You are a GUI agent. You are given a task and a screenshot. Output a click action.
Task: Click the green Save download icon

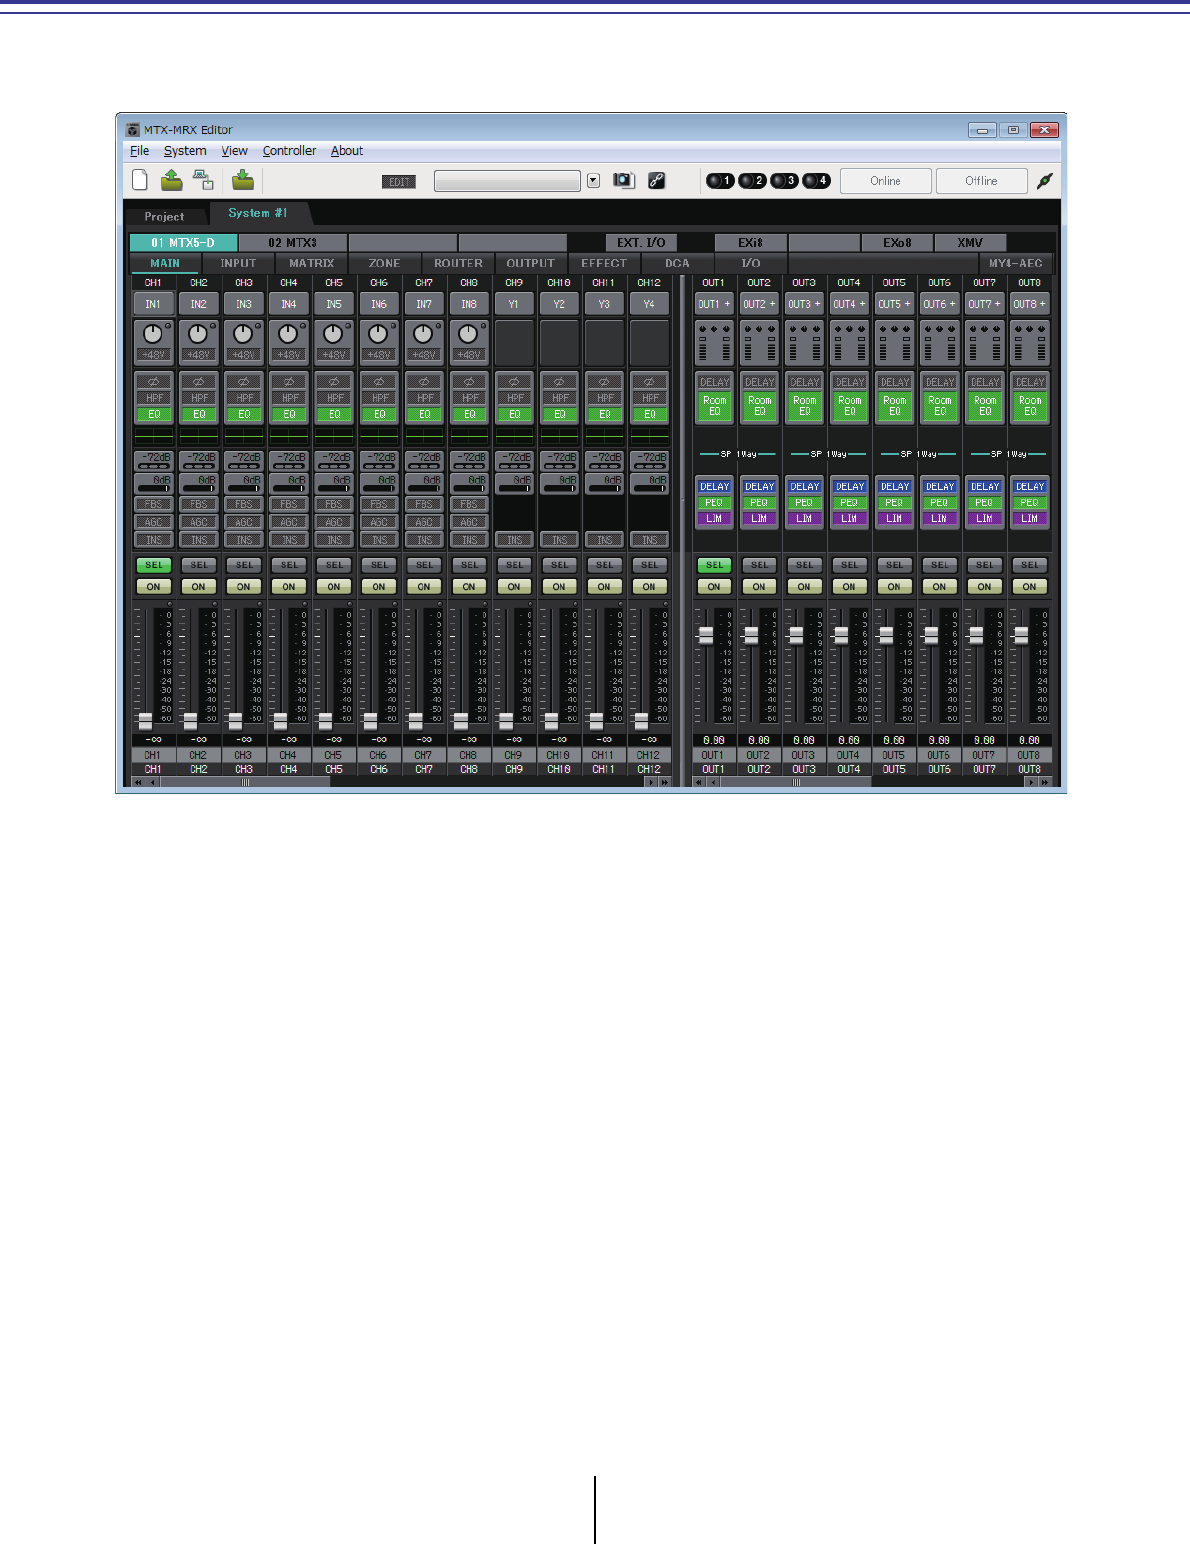tap(243, 180)
